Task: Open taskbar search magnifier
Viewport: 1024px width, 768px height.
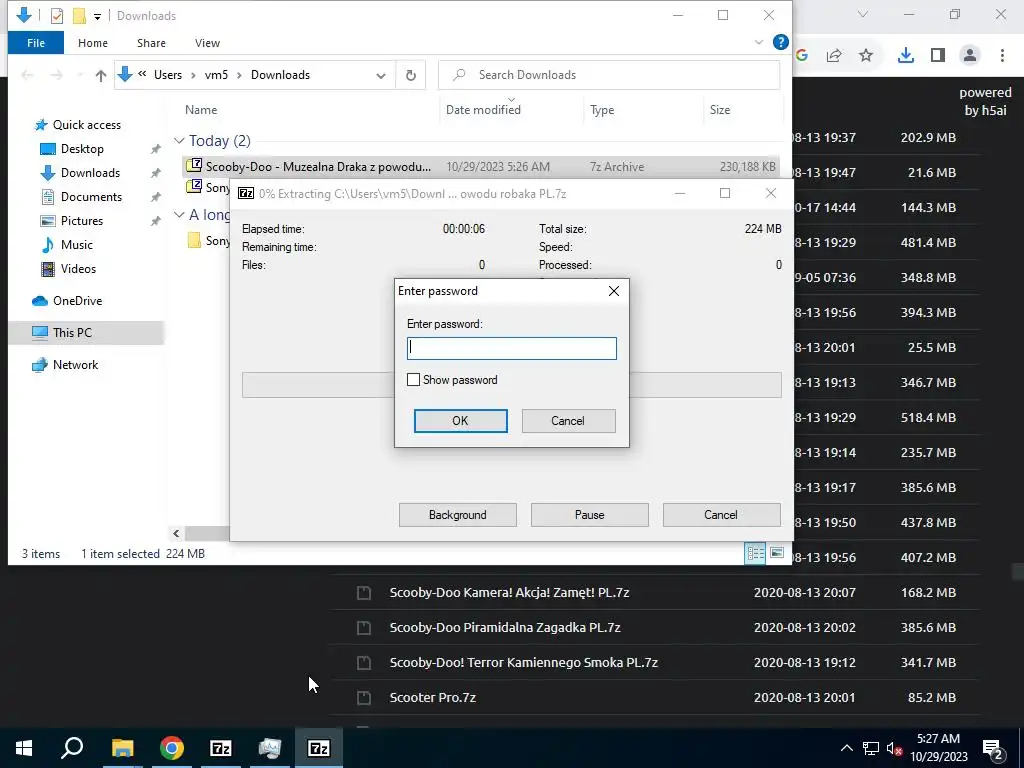Action: pyautogui.click(x=72, y=748)
